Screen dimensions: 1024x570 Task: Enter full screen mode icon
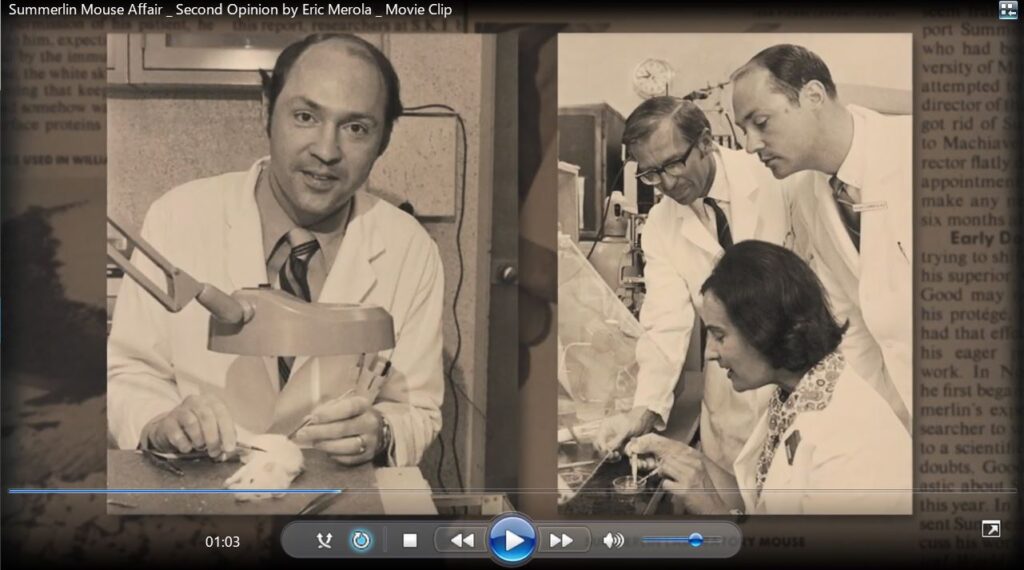point(991,529)
